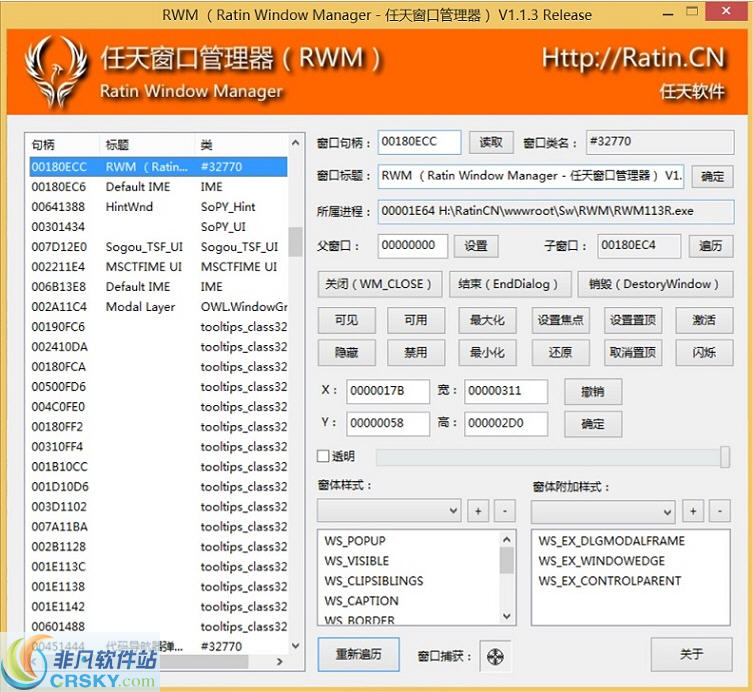The width and height of the screenshot is (753, 692).
Task: Click the 类 column header
Action: (242, 145)
